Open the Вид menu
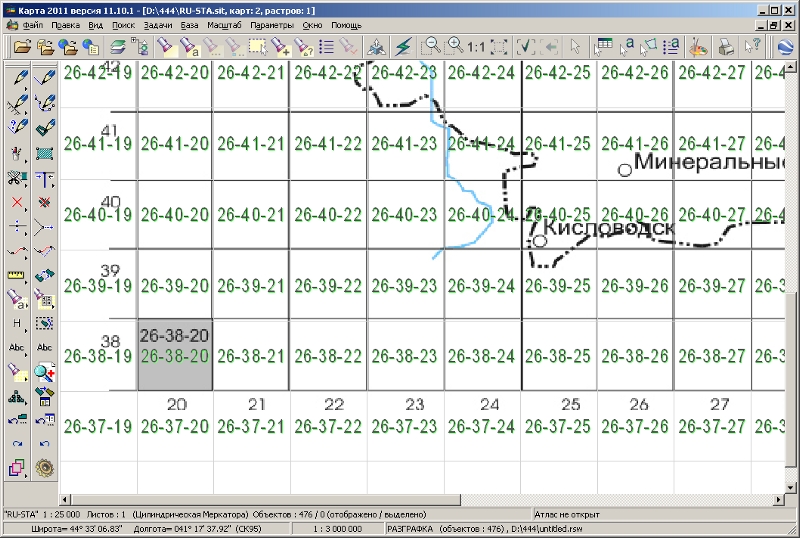The height and width of the screenshot is (538, 800). pos(95,25)
